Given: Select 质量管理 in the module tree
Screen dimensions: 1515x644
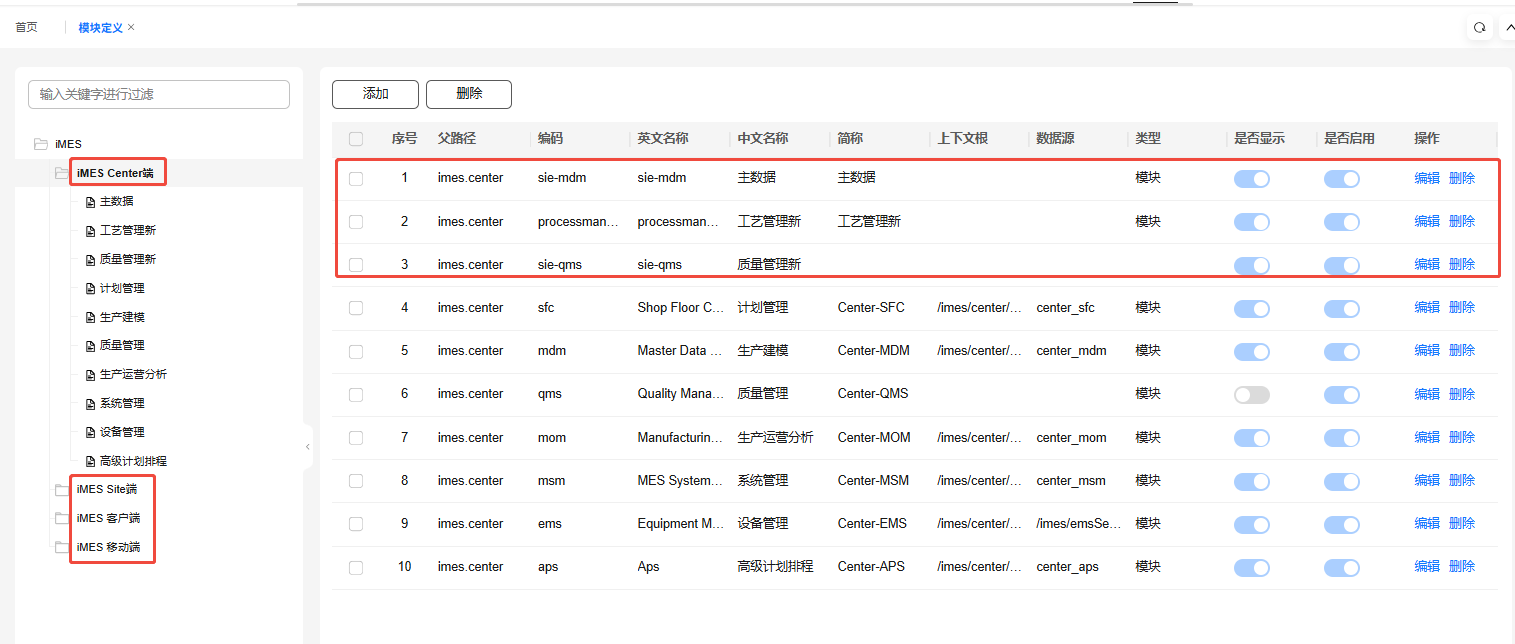Looking at the screenshot, I should click(x=122, y=346).
